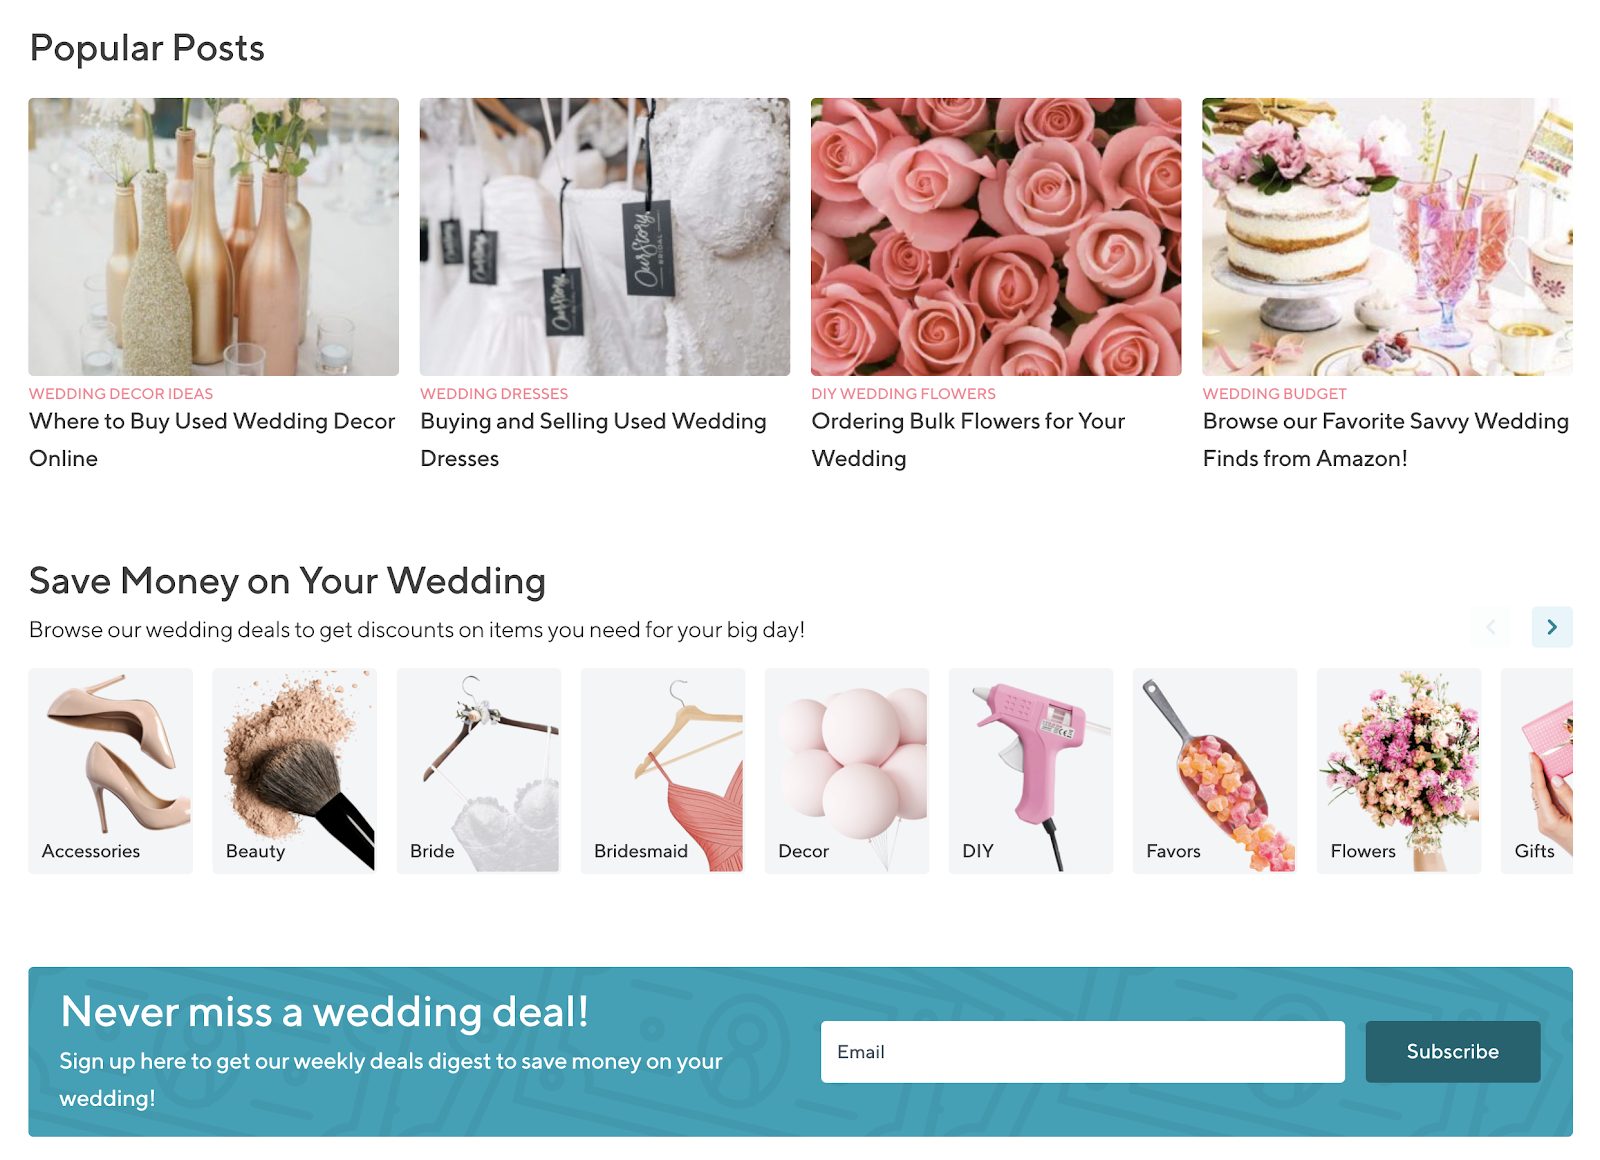This screenshot has width=1600, height=1160.
Task: Open the Beauty deals category
Action: coord(295,771)
